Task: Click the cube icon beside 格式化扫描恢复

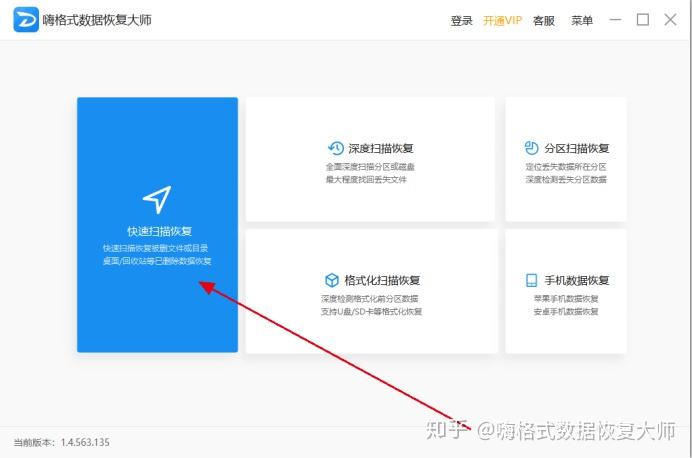Action: pyautogui.click(x=332, y=280)
